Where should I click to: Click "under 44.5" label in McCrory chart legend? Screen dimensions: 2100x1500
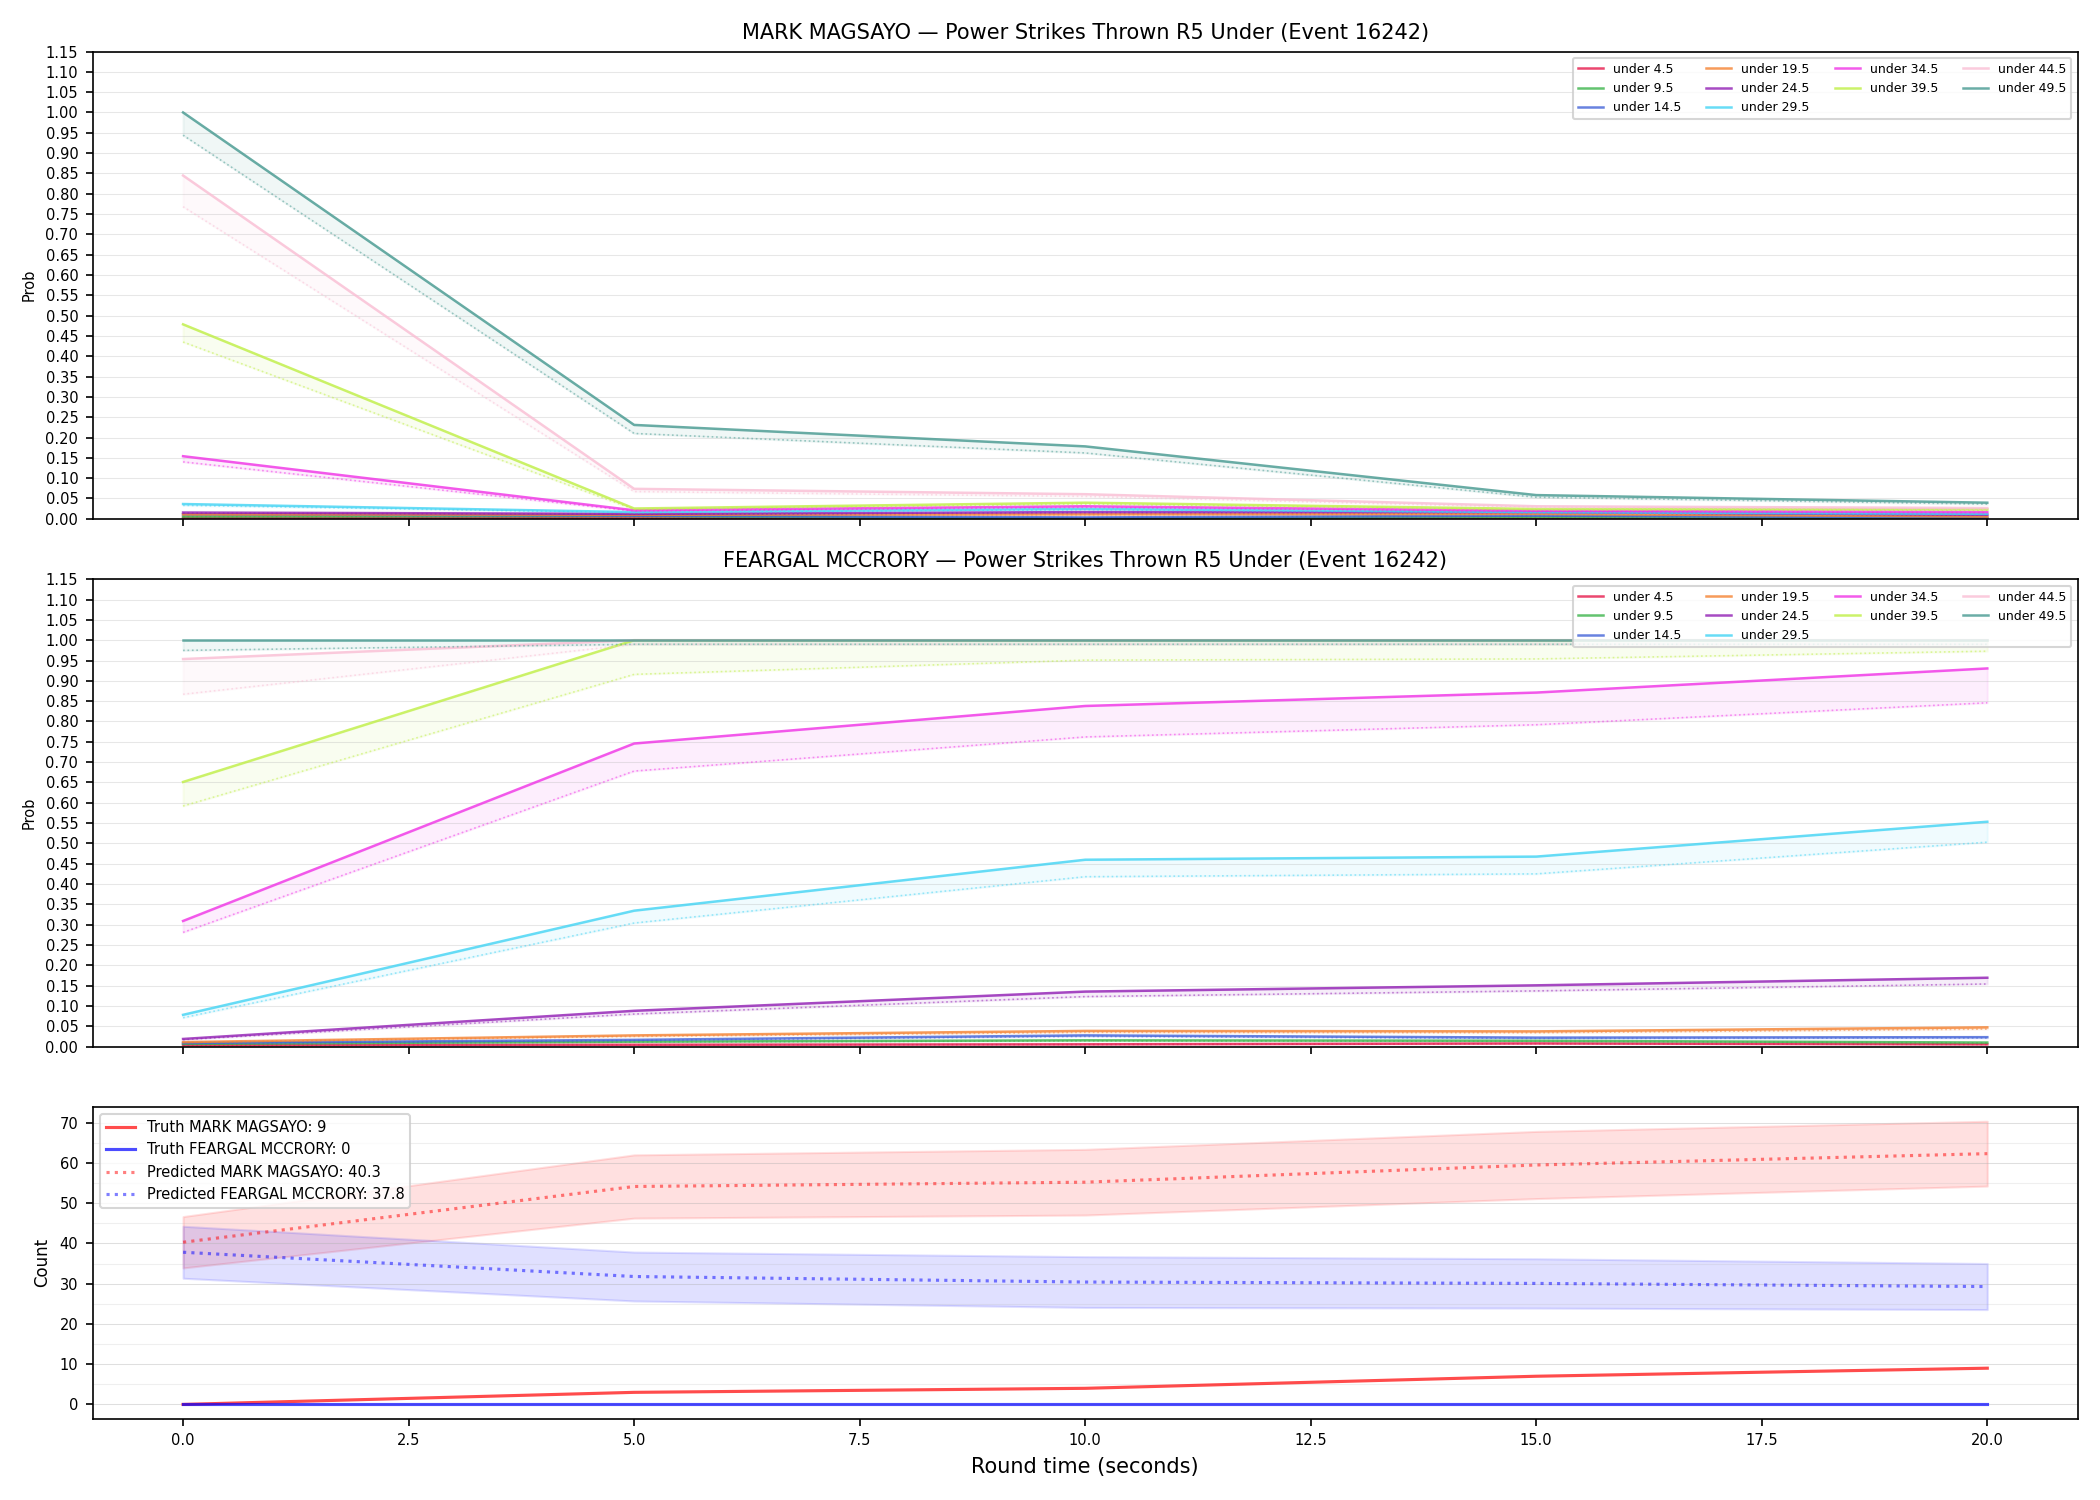point(2031,597)
